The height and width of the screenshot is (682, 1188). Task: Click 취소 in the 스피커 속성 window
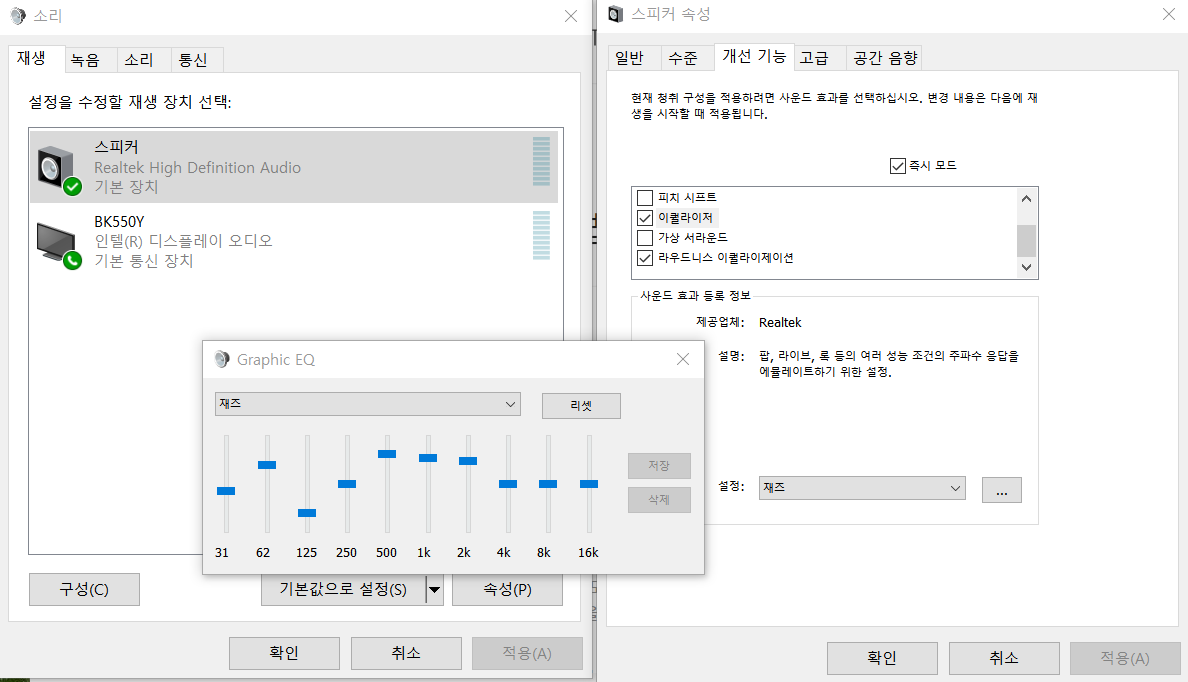pyautogui.click(x=1004, y=658)
